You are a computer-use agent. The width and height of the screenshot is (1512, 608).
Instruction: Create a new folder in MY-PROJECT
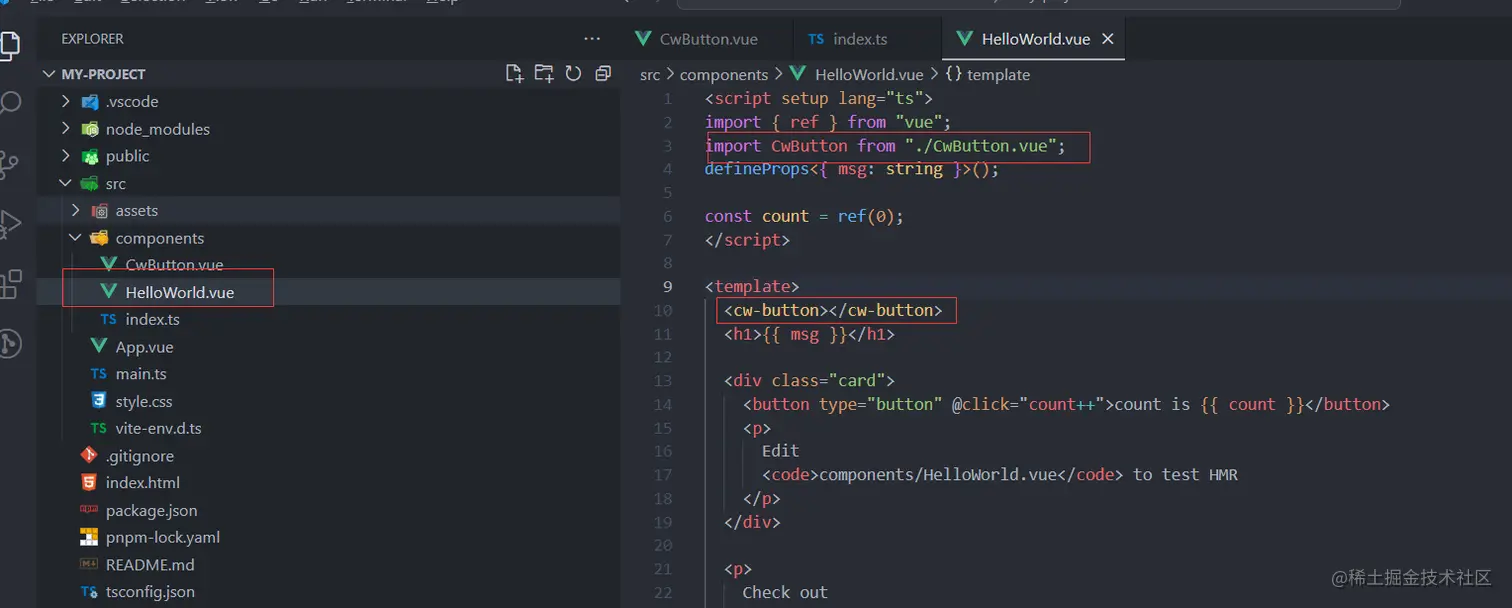click(543, 73)
